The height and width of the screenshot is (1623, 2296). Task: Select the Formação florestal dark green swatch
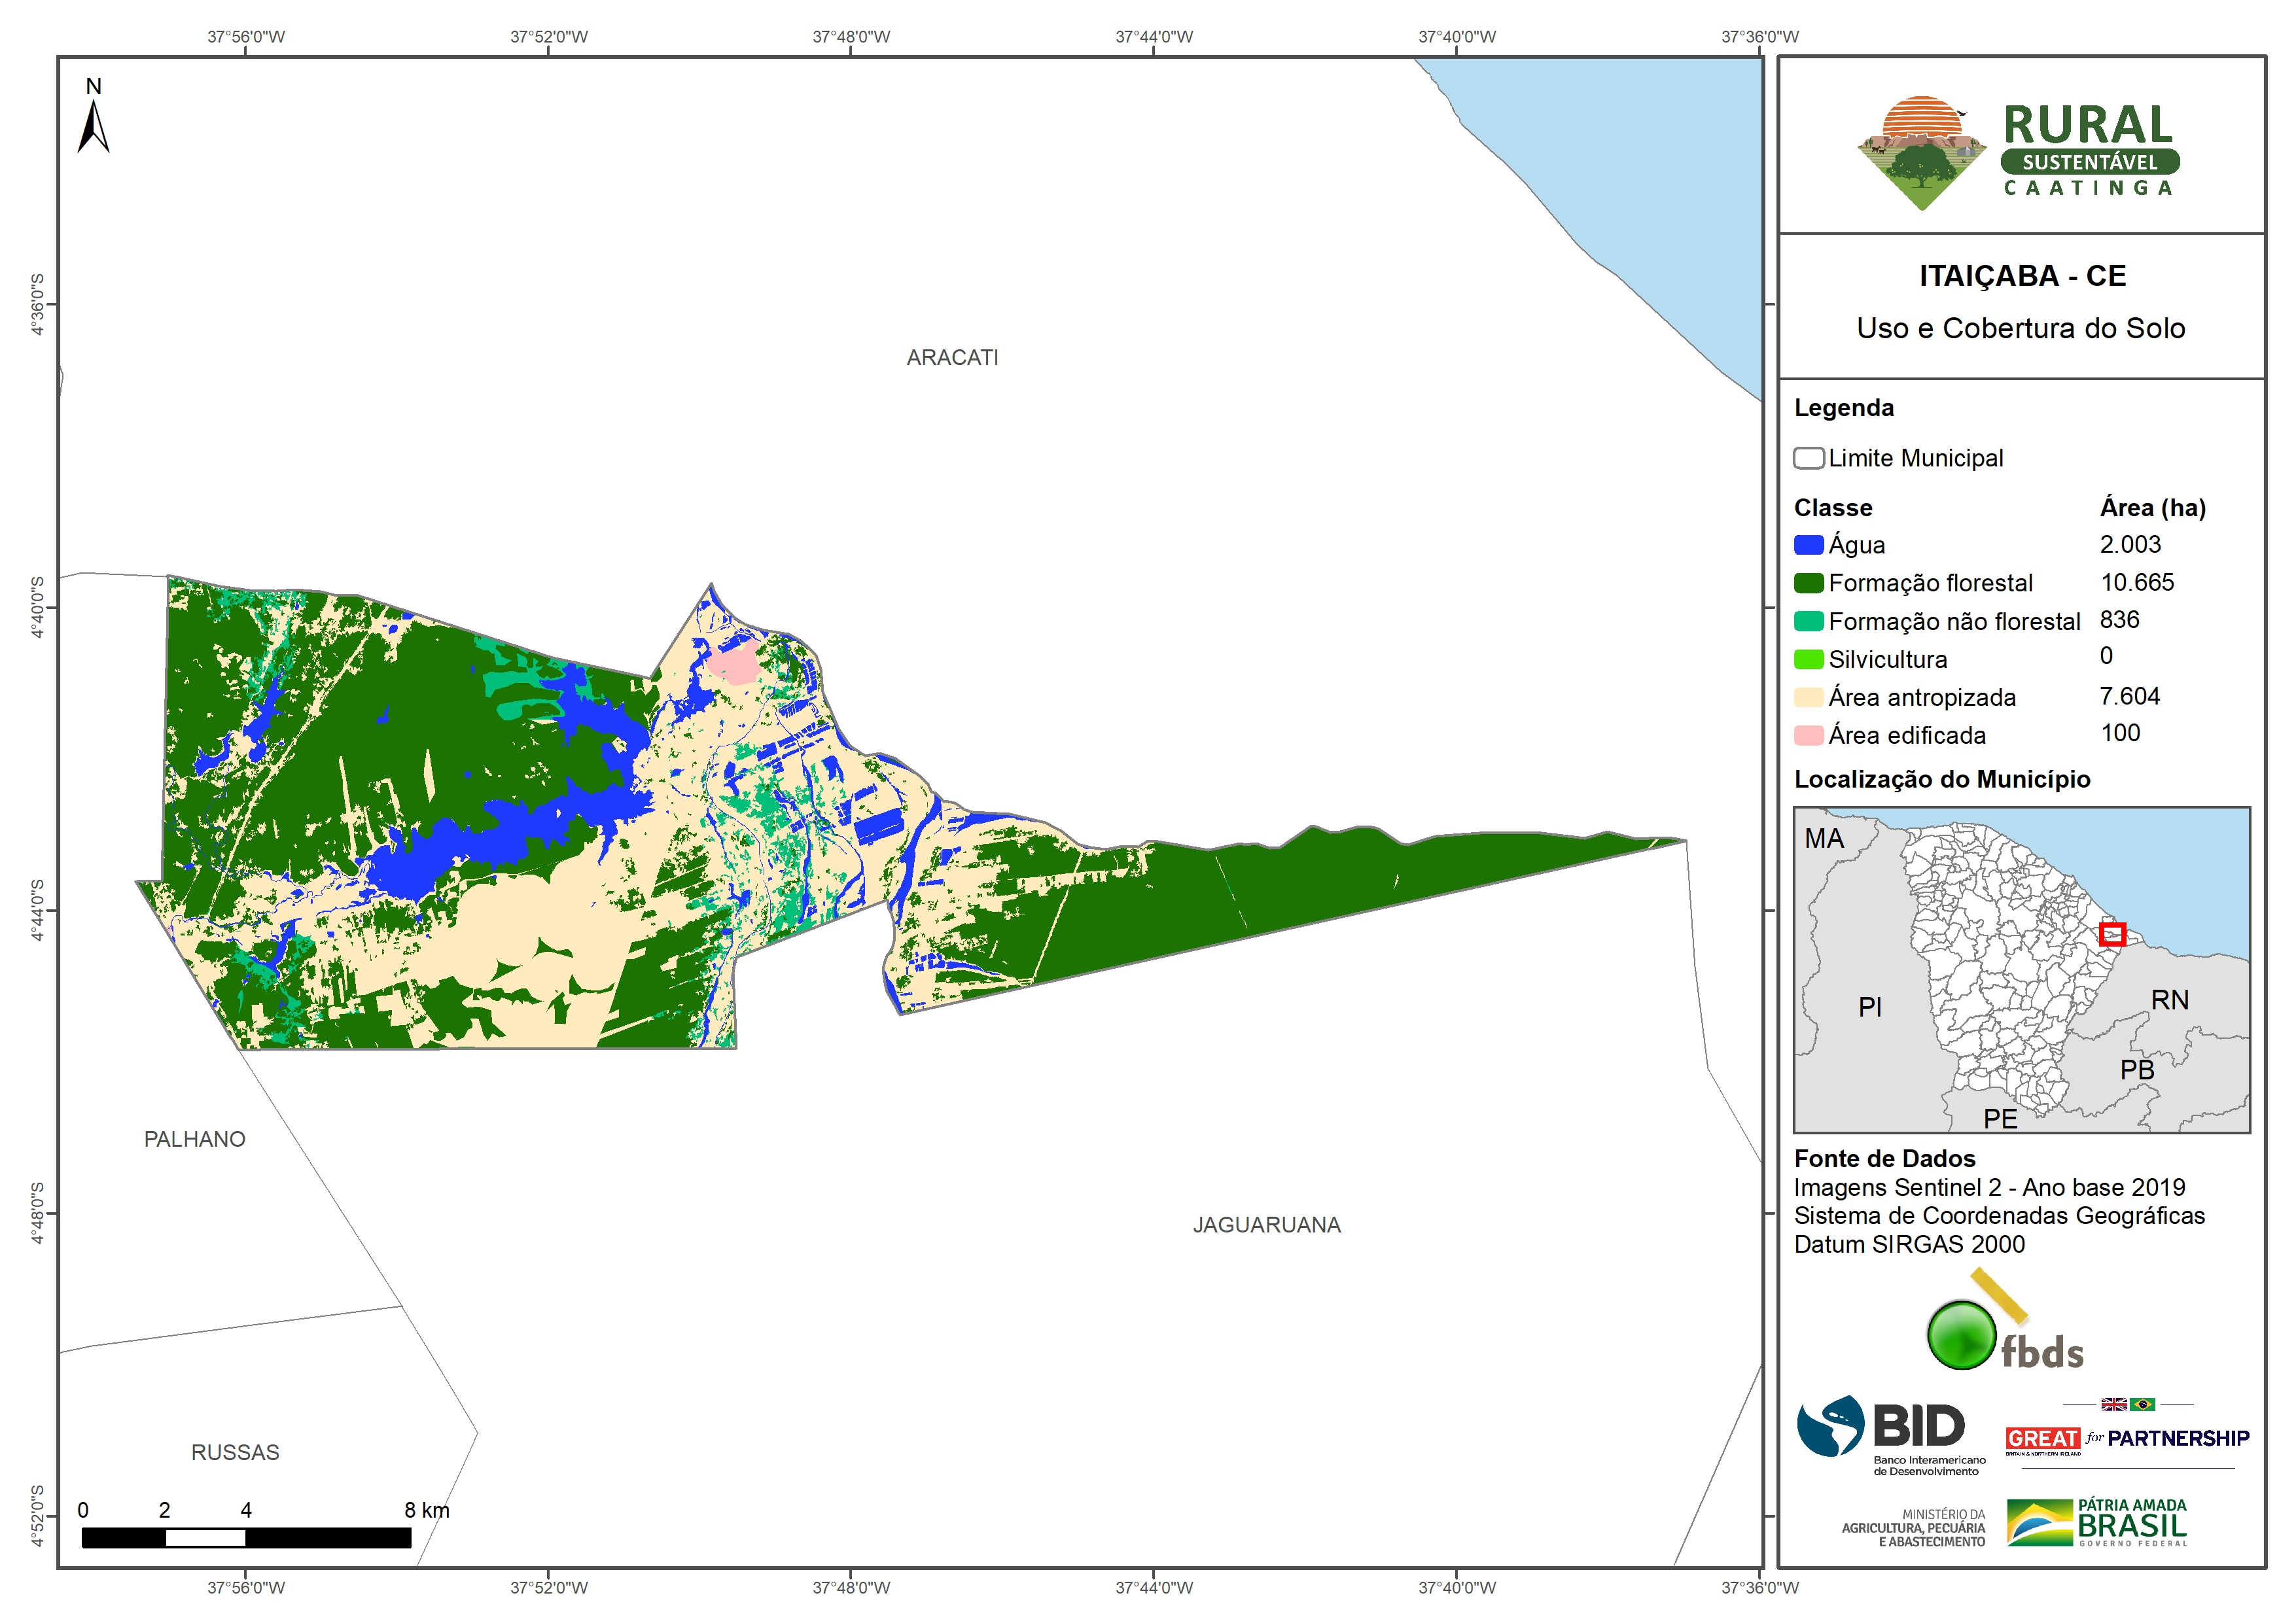(1808, 583)
